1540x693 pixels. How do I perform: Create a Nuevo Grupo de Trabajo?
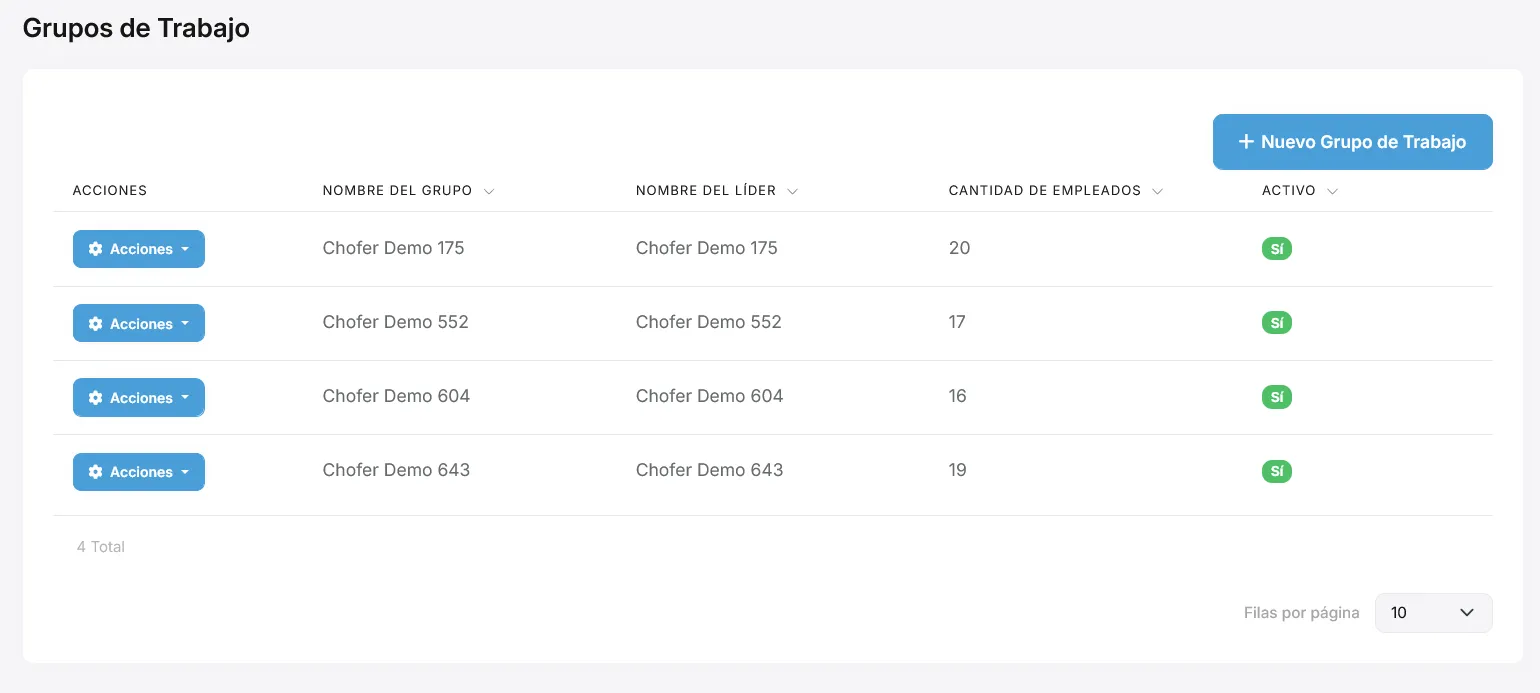pos(1353,142)
